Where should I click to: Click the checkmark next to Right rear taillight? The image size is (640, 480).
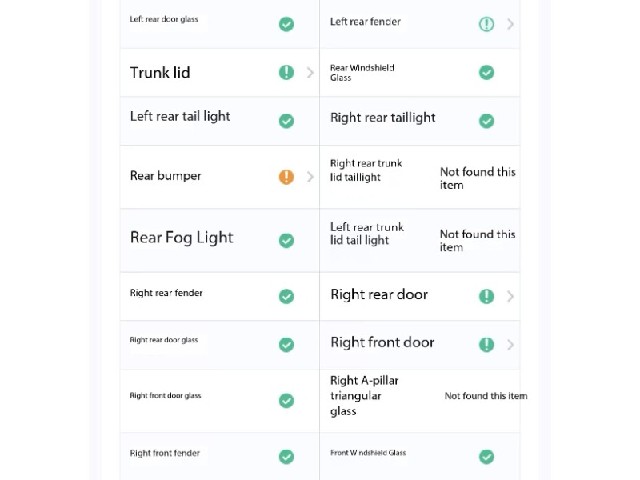coord(486,121)
